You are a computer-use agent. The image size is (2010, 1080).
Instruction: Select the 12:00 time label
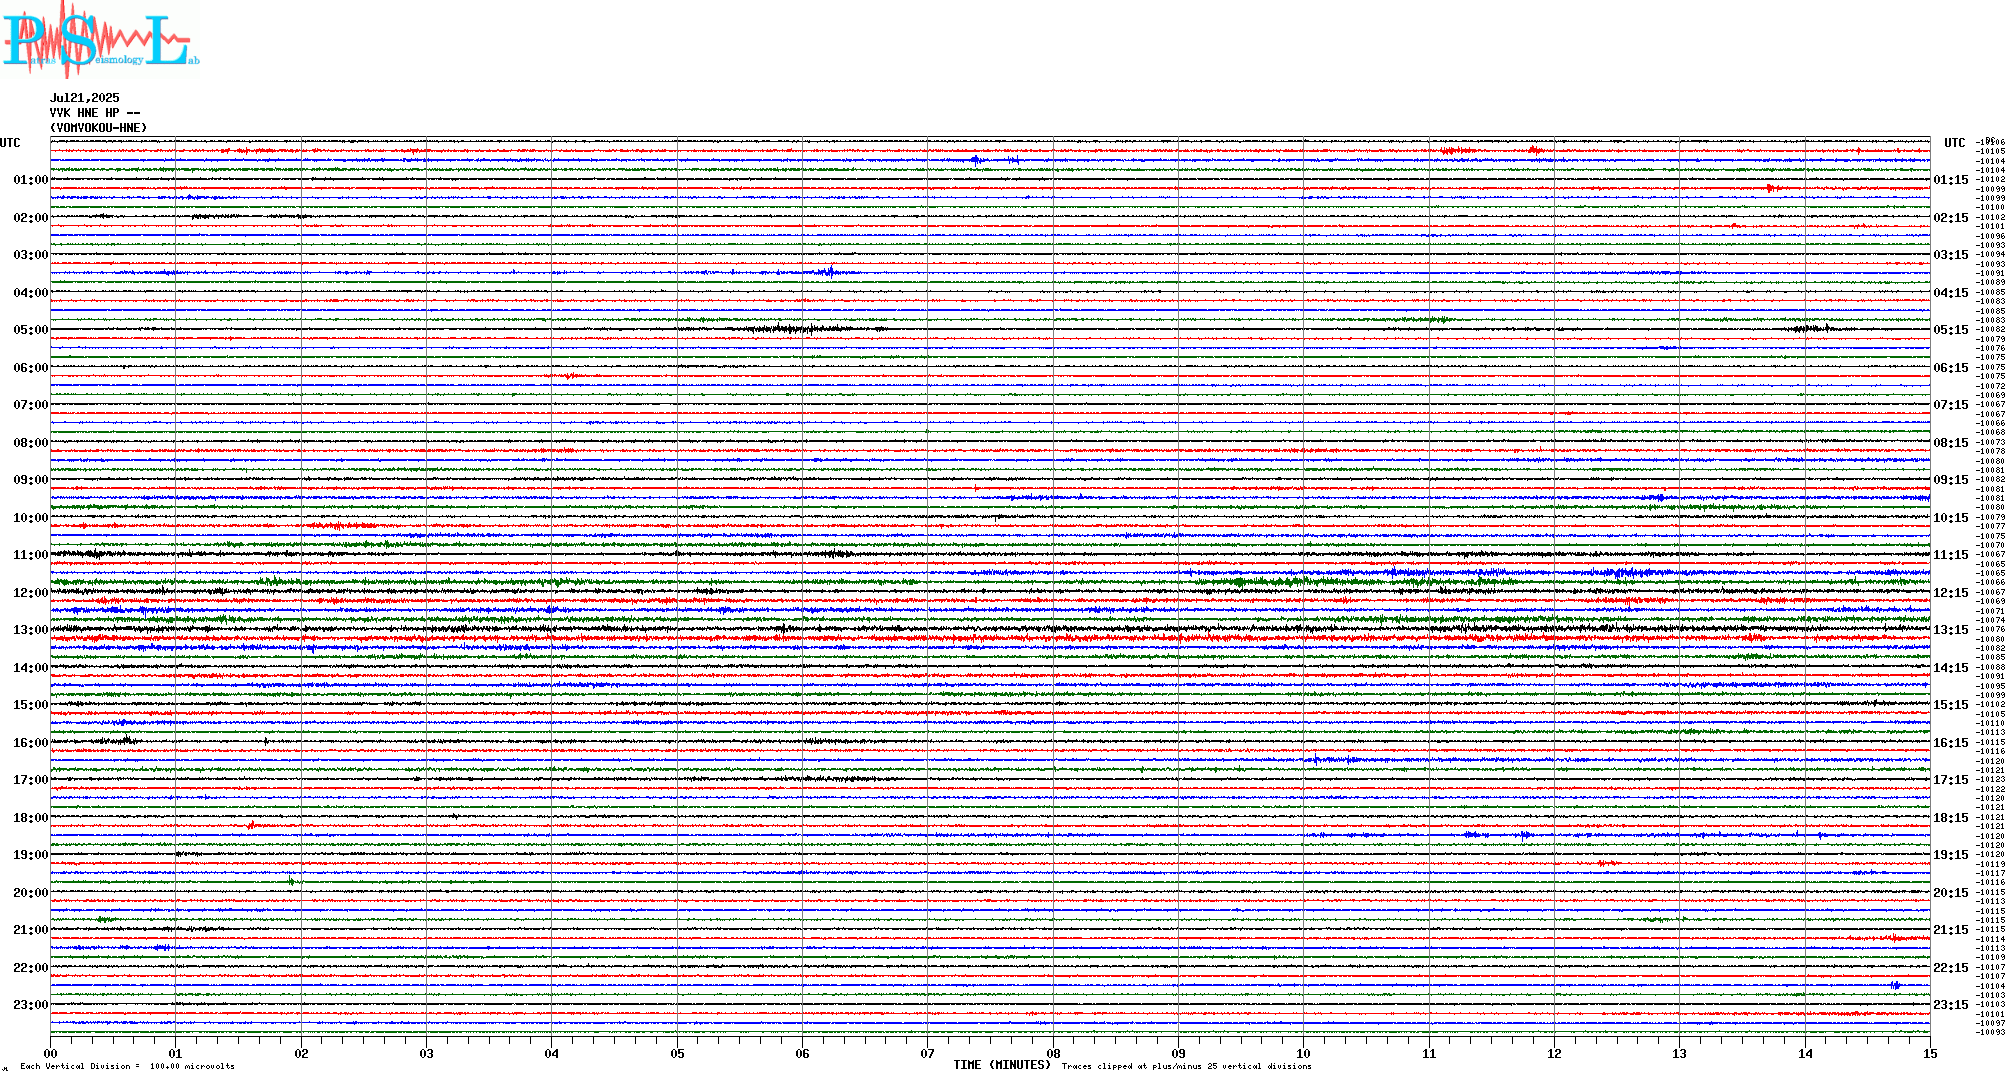point(31,593)
